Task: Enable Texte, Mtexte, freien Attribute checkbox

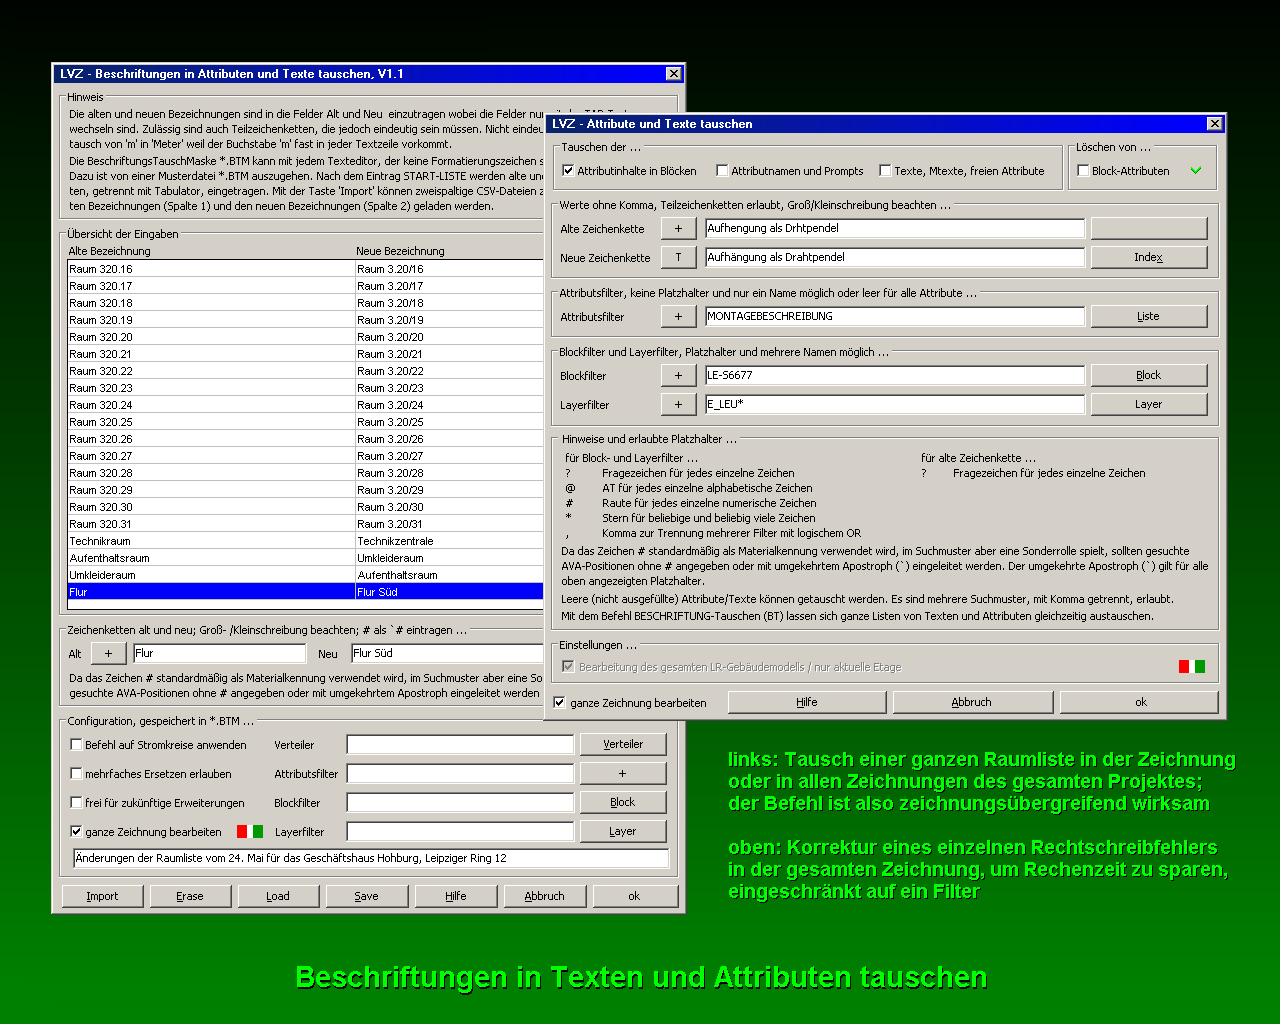Action: (x=885, y=171)
